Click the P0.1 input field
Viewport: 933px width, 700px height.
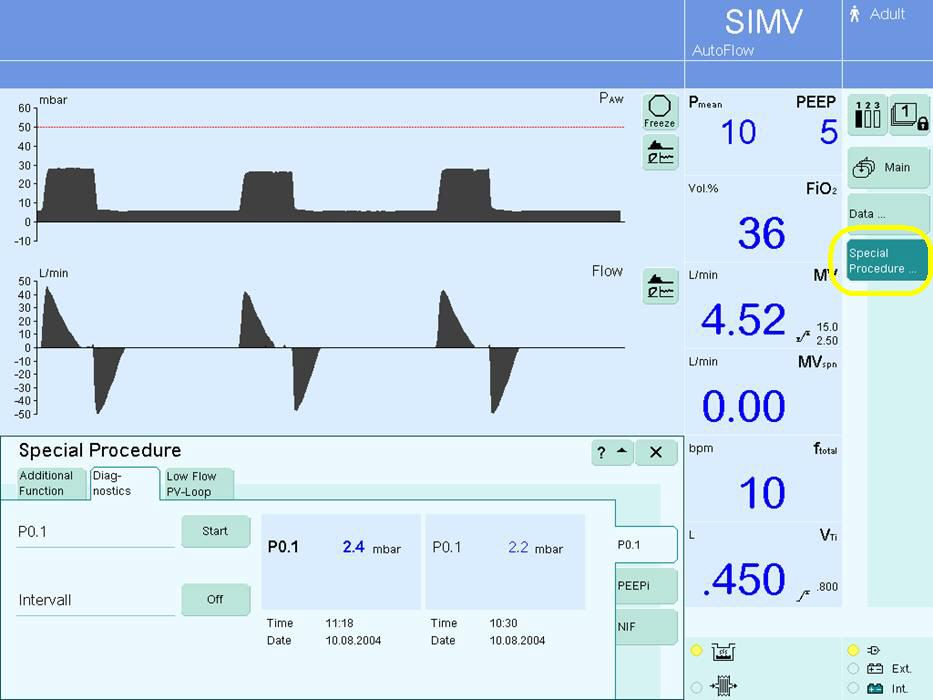(x=95, y=531)
